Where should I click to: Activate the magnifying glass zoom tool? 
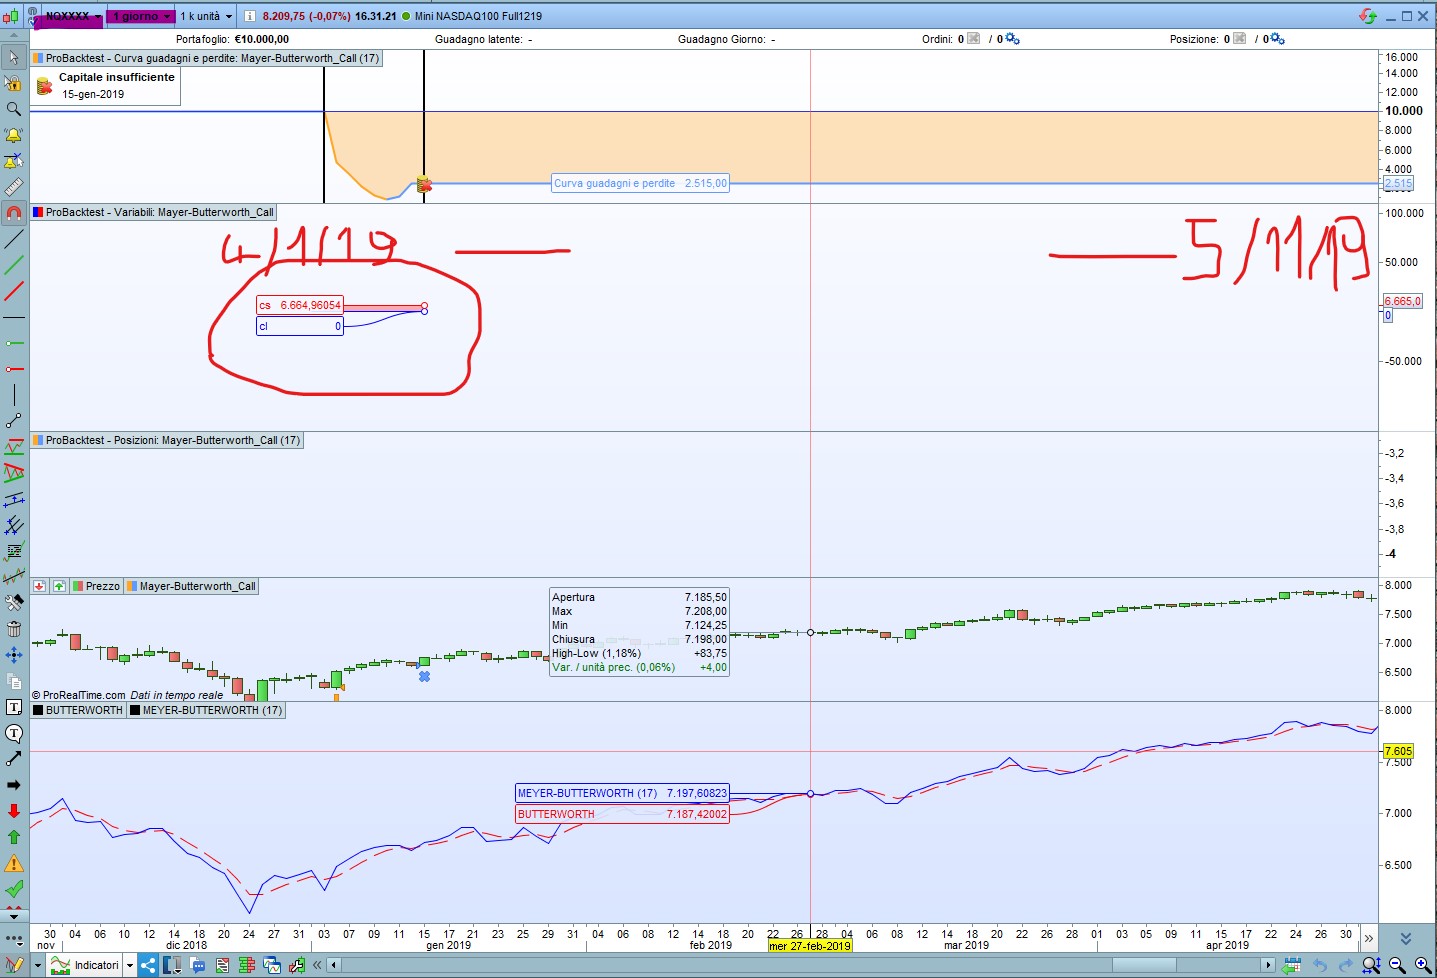point(14,109)
